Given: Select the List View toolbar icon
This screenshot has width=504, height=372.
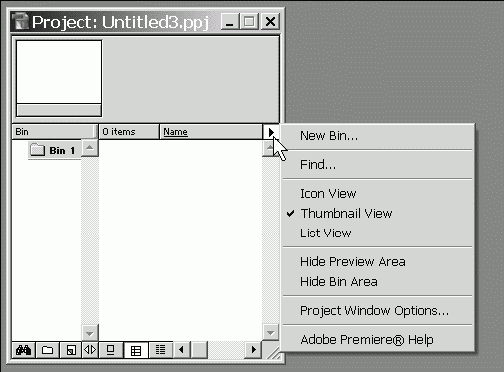Looking at the screenshot, I should click(160, 350).
